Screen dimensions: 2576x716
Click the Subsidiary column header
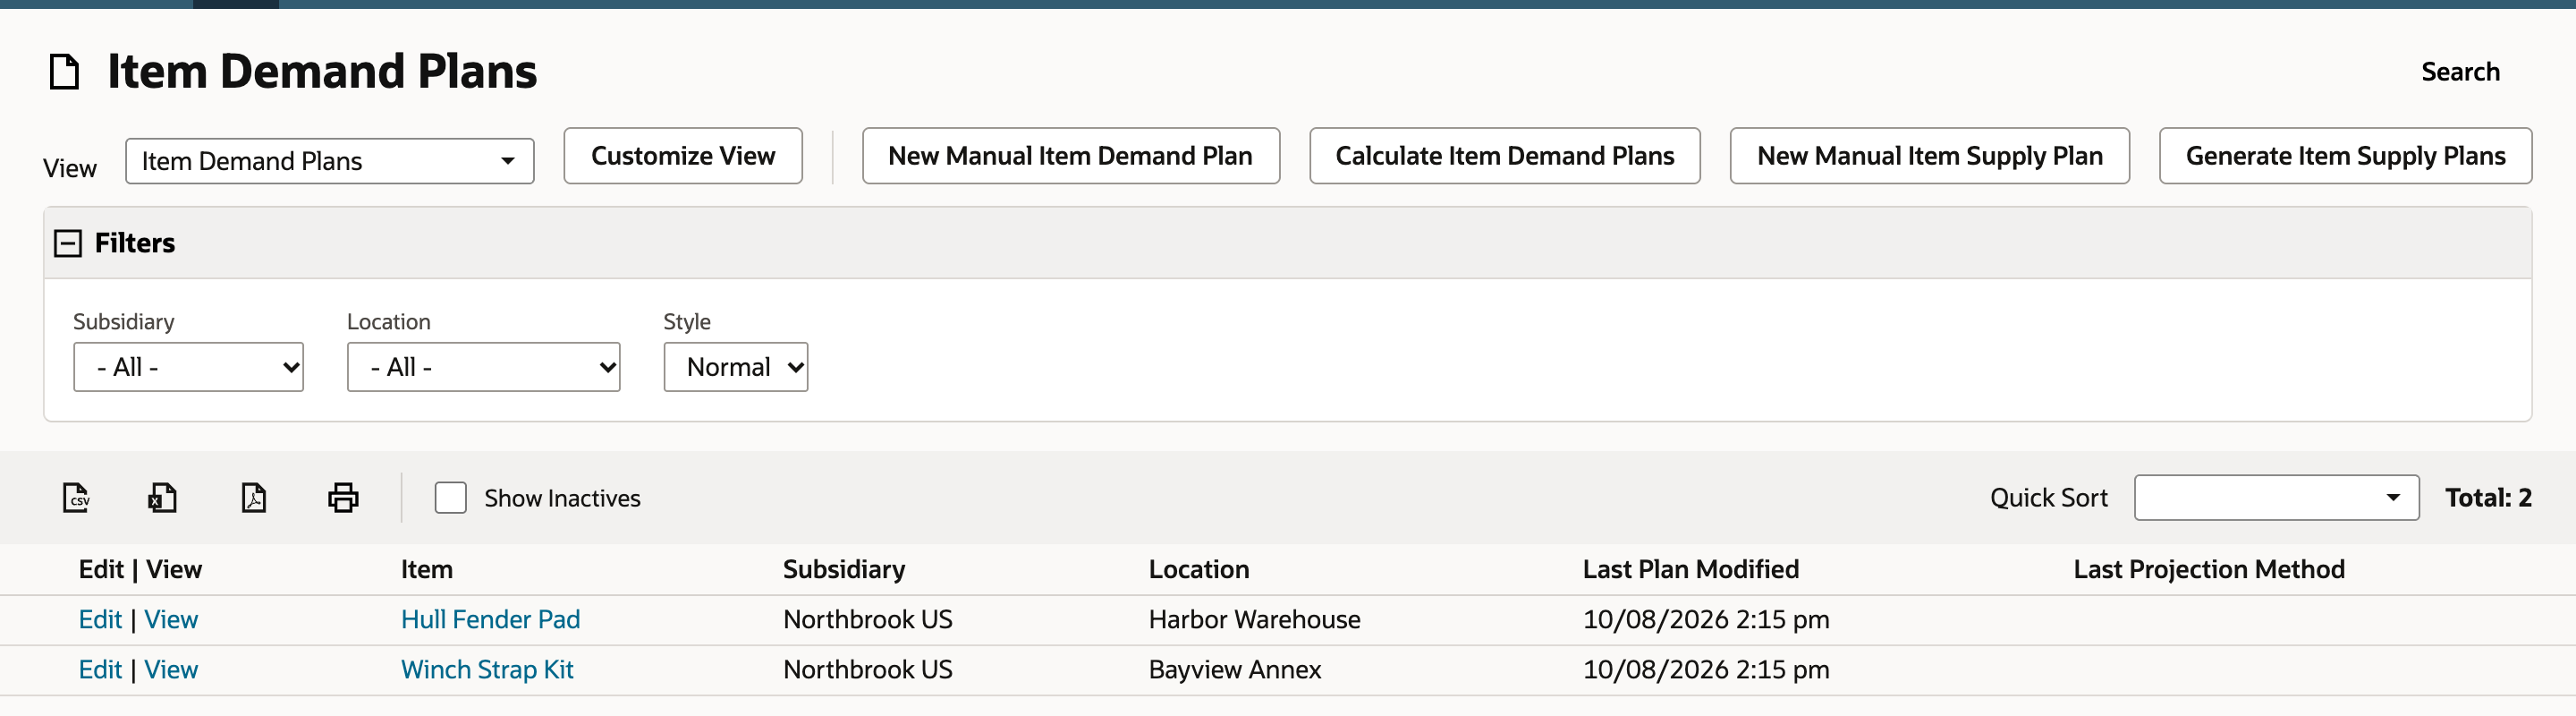coord(844,570)
